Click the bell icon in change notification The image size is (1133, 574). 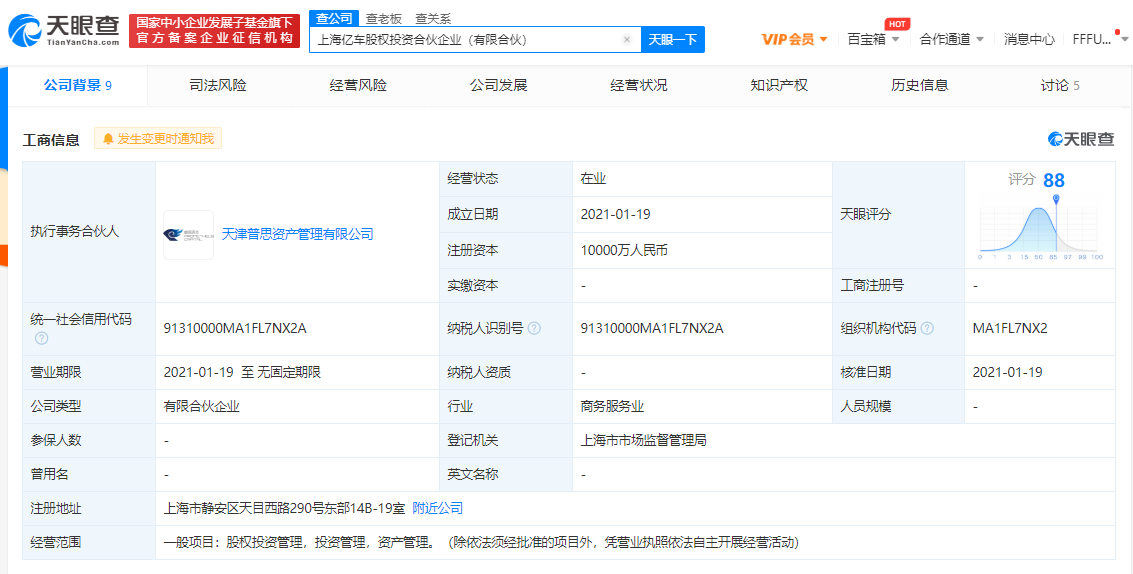click(108, 139)
